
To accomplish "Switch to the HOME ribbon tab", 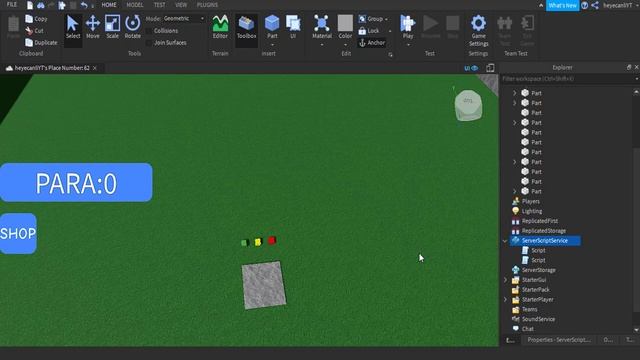I will pyautogui.click(x=109, y=5).
